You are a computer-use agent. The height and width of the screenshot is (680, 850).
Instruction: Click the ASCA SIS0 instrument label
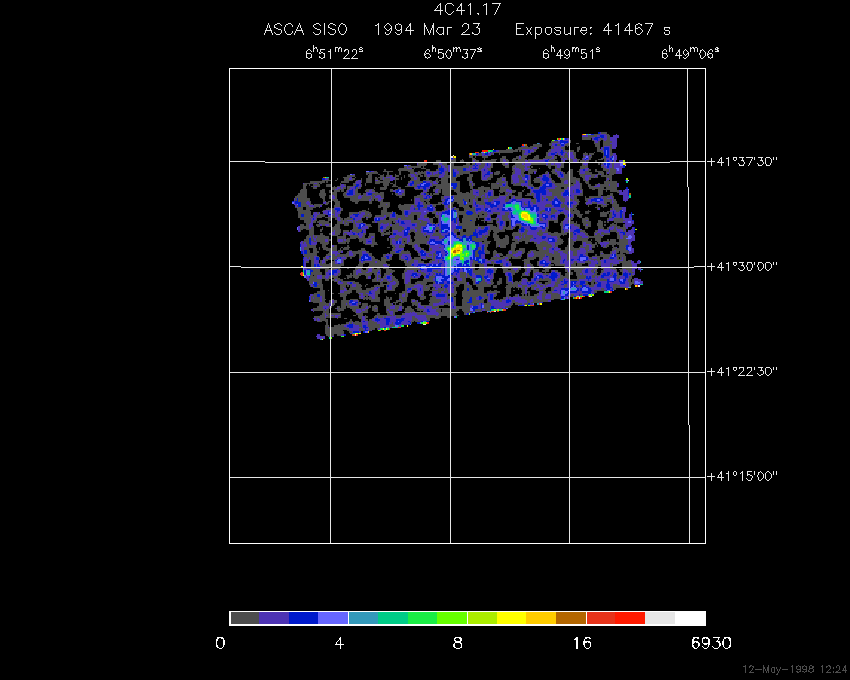(305, 29)
